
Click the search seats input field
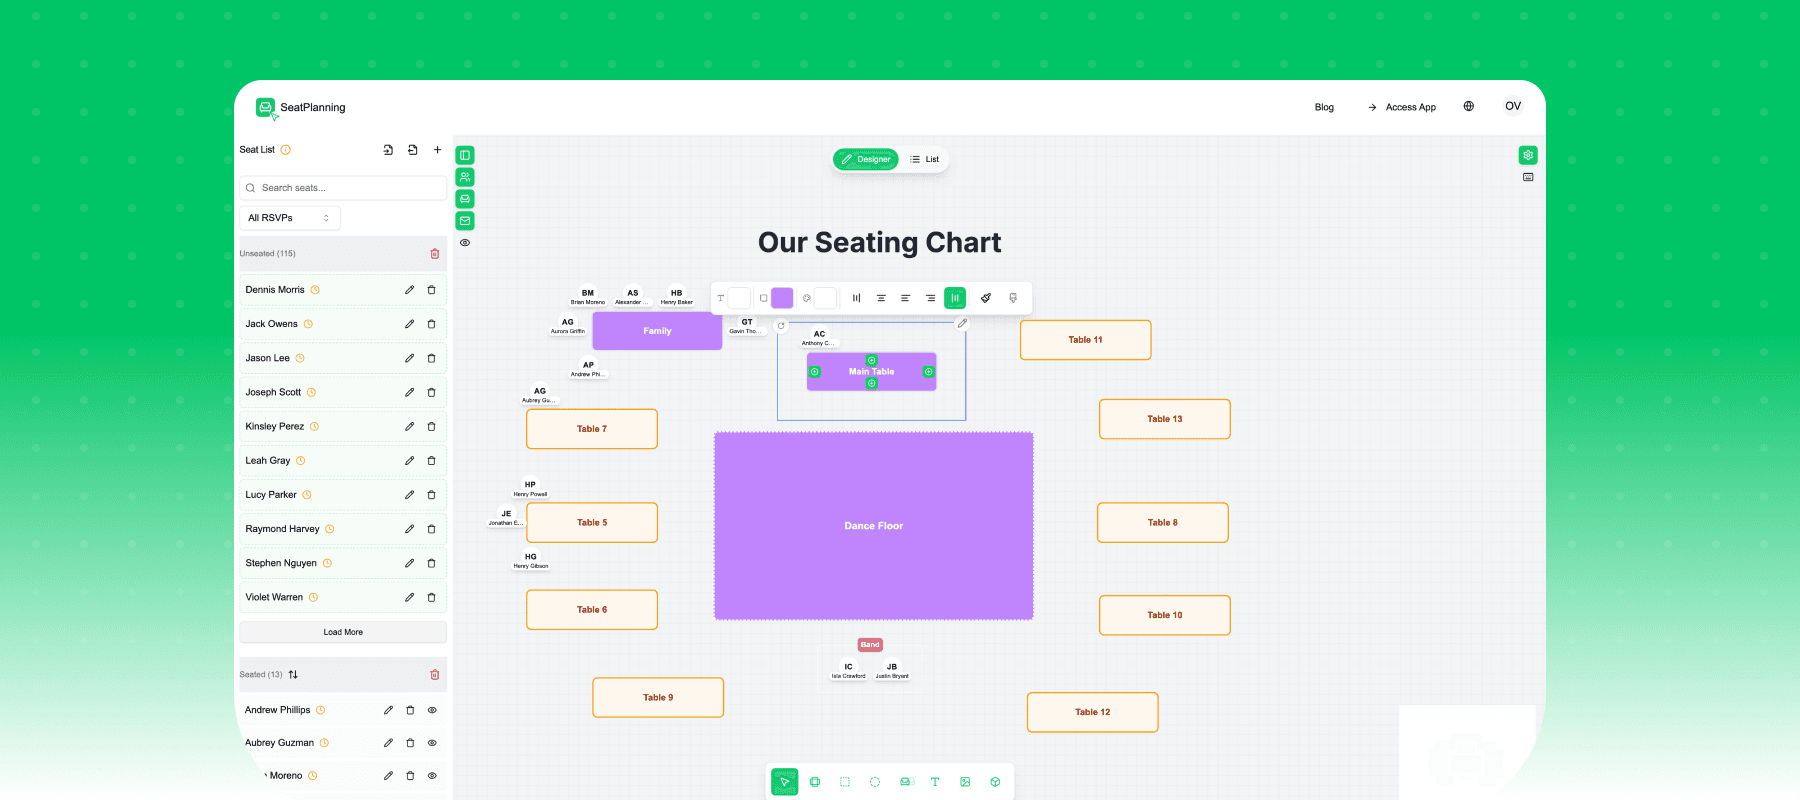(343, 188)
